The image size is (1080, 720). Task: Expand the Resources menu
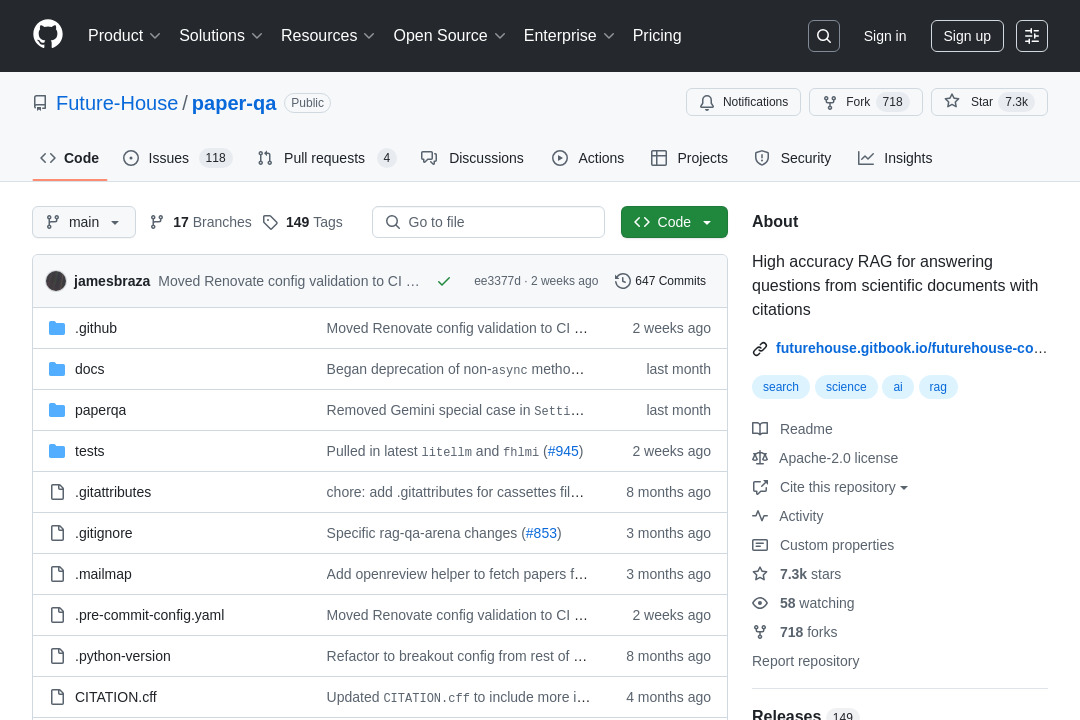click(x=327, y=36)
